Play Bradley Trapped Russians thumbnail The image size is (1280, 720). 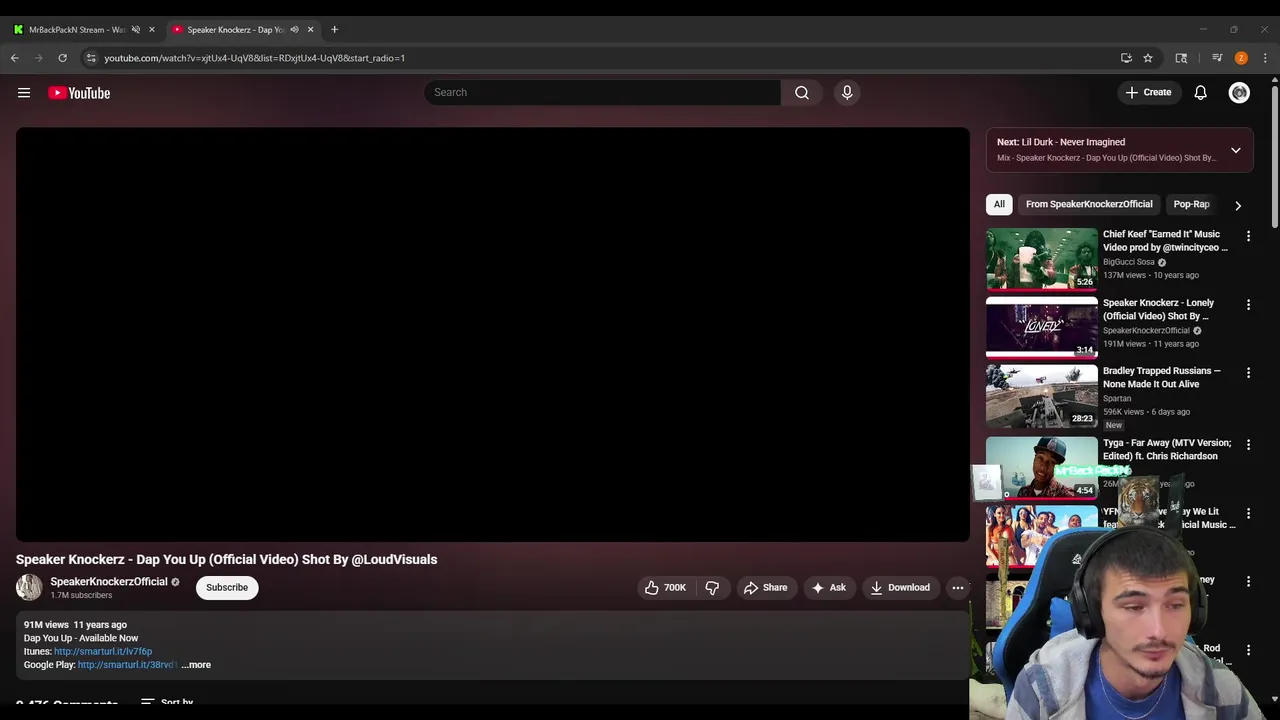point(1041,396)
